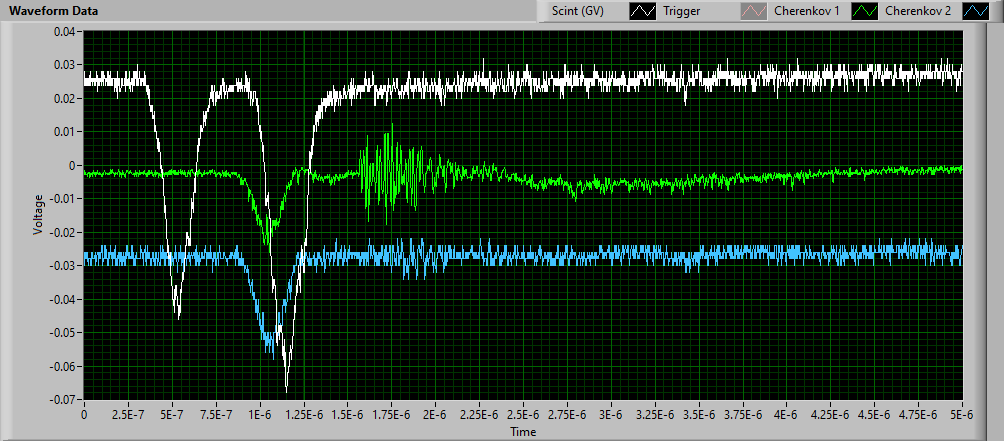Select the Time X-axis label

(523, 431)
